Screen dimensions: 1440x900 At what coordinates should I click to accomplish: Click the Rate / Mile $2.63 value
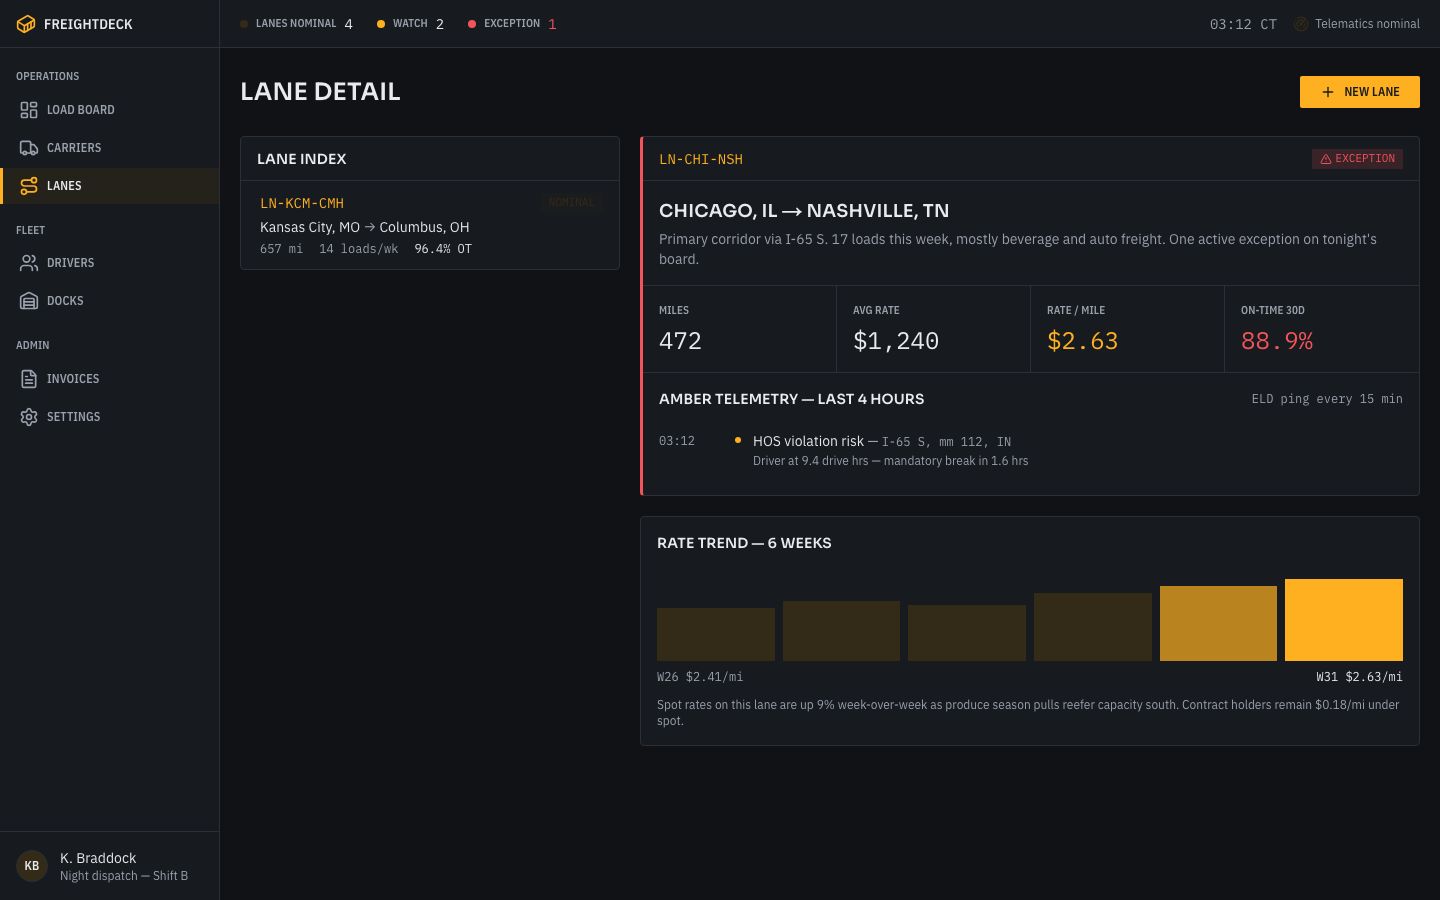1082,341
